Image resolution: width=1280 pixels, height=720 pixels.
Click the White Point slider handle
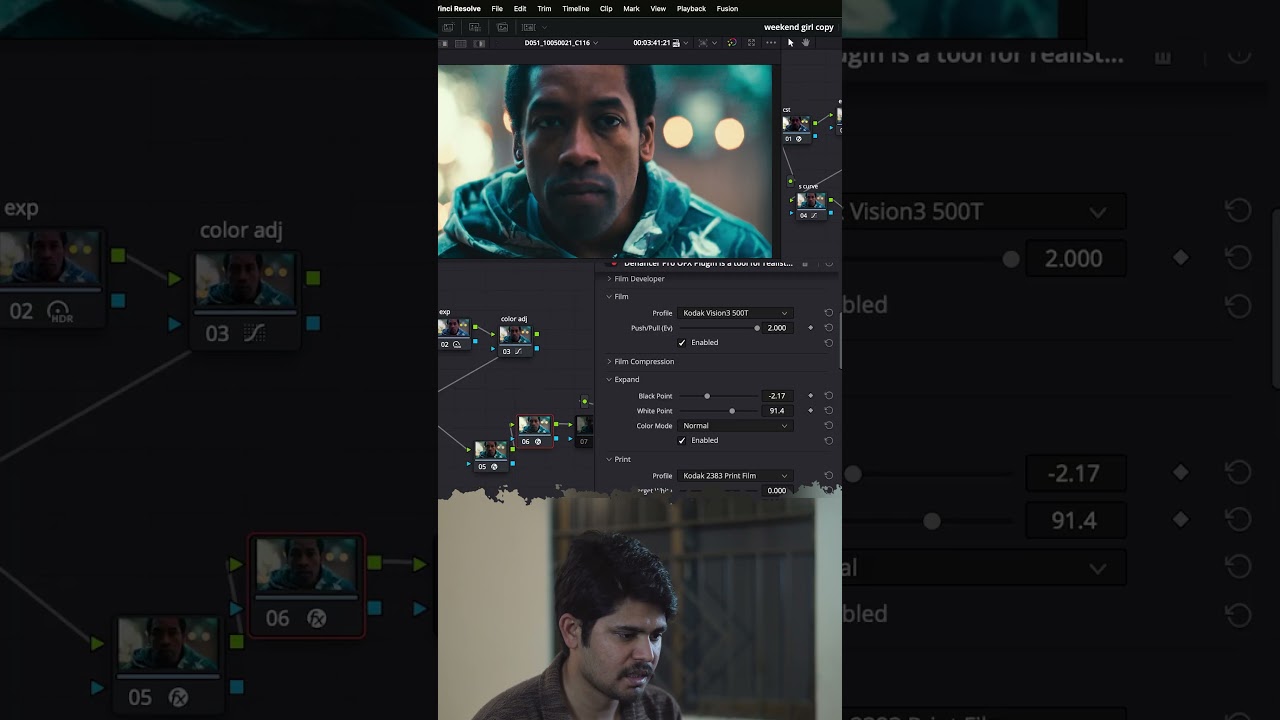coord(732,411)
